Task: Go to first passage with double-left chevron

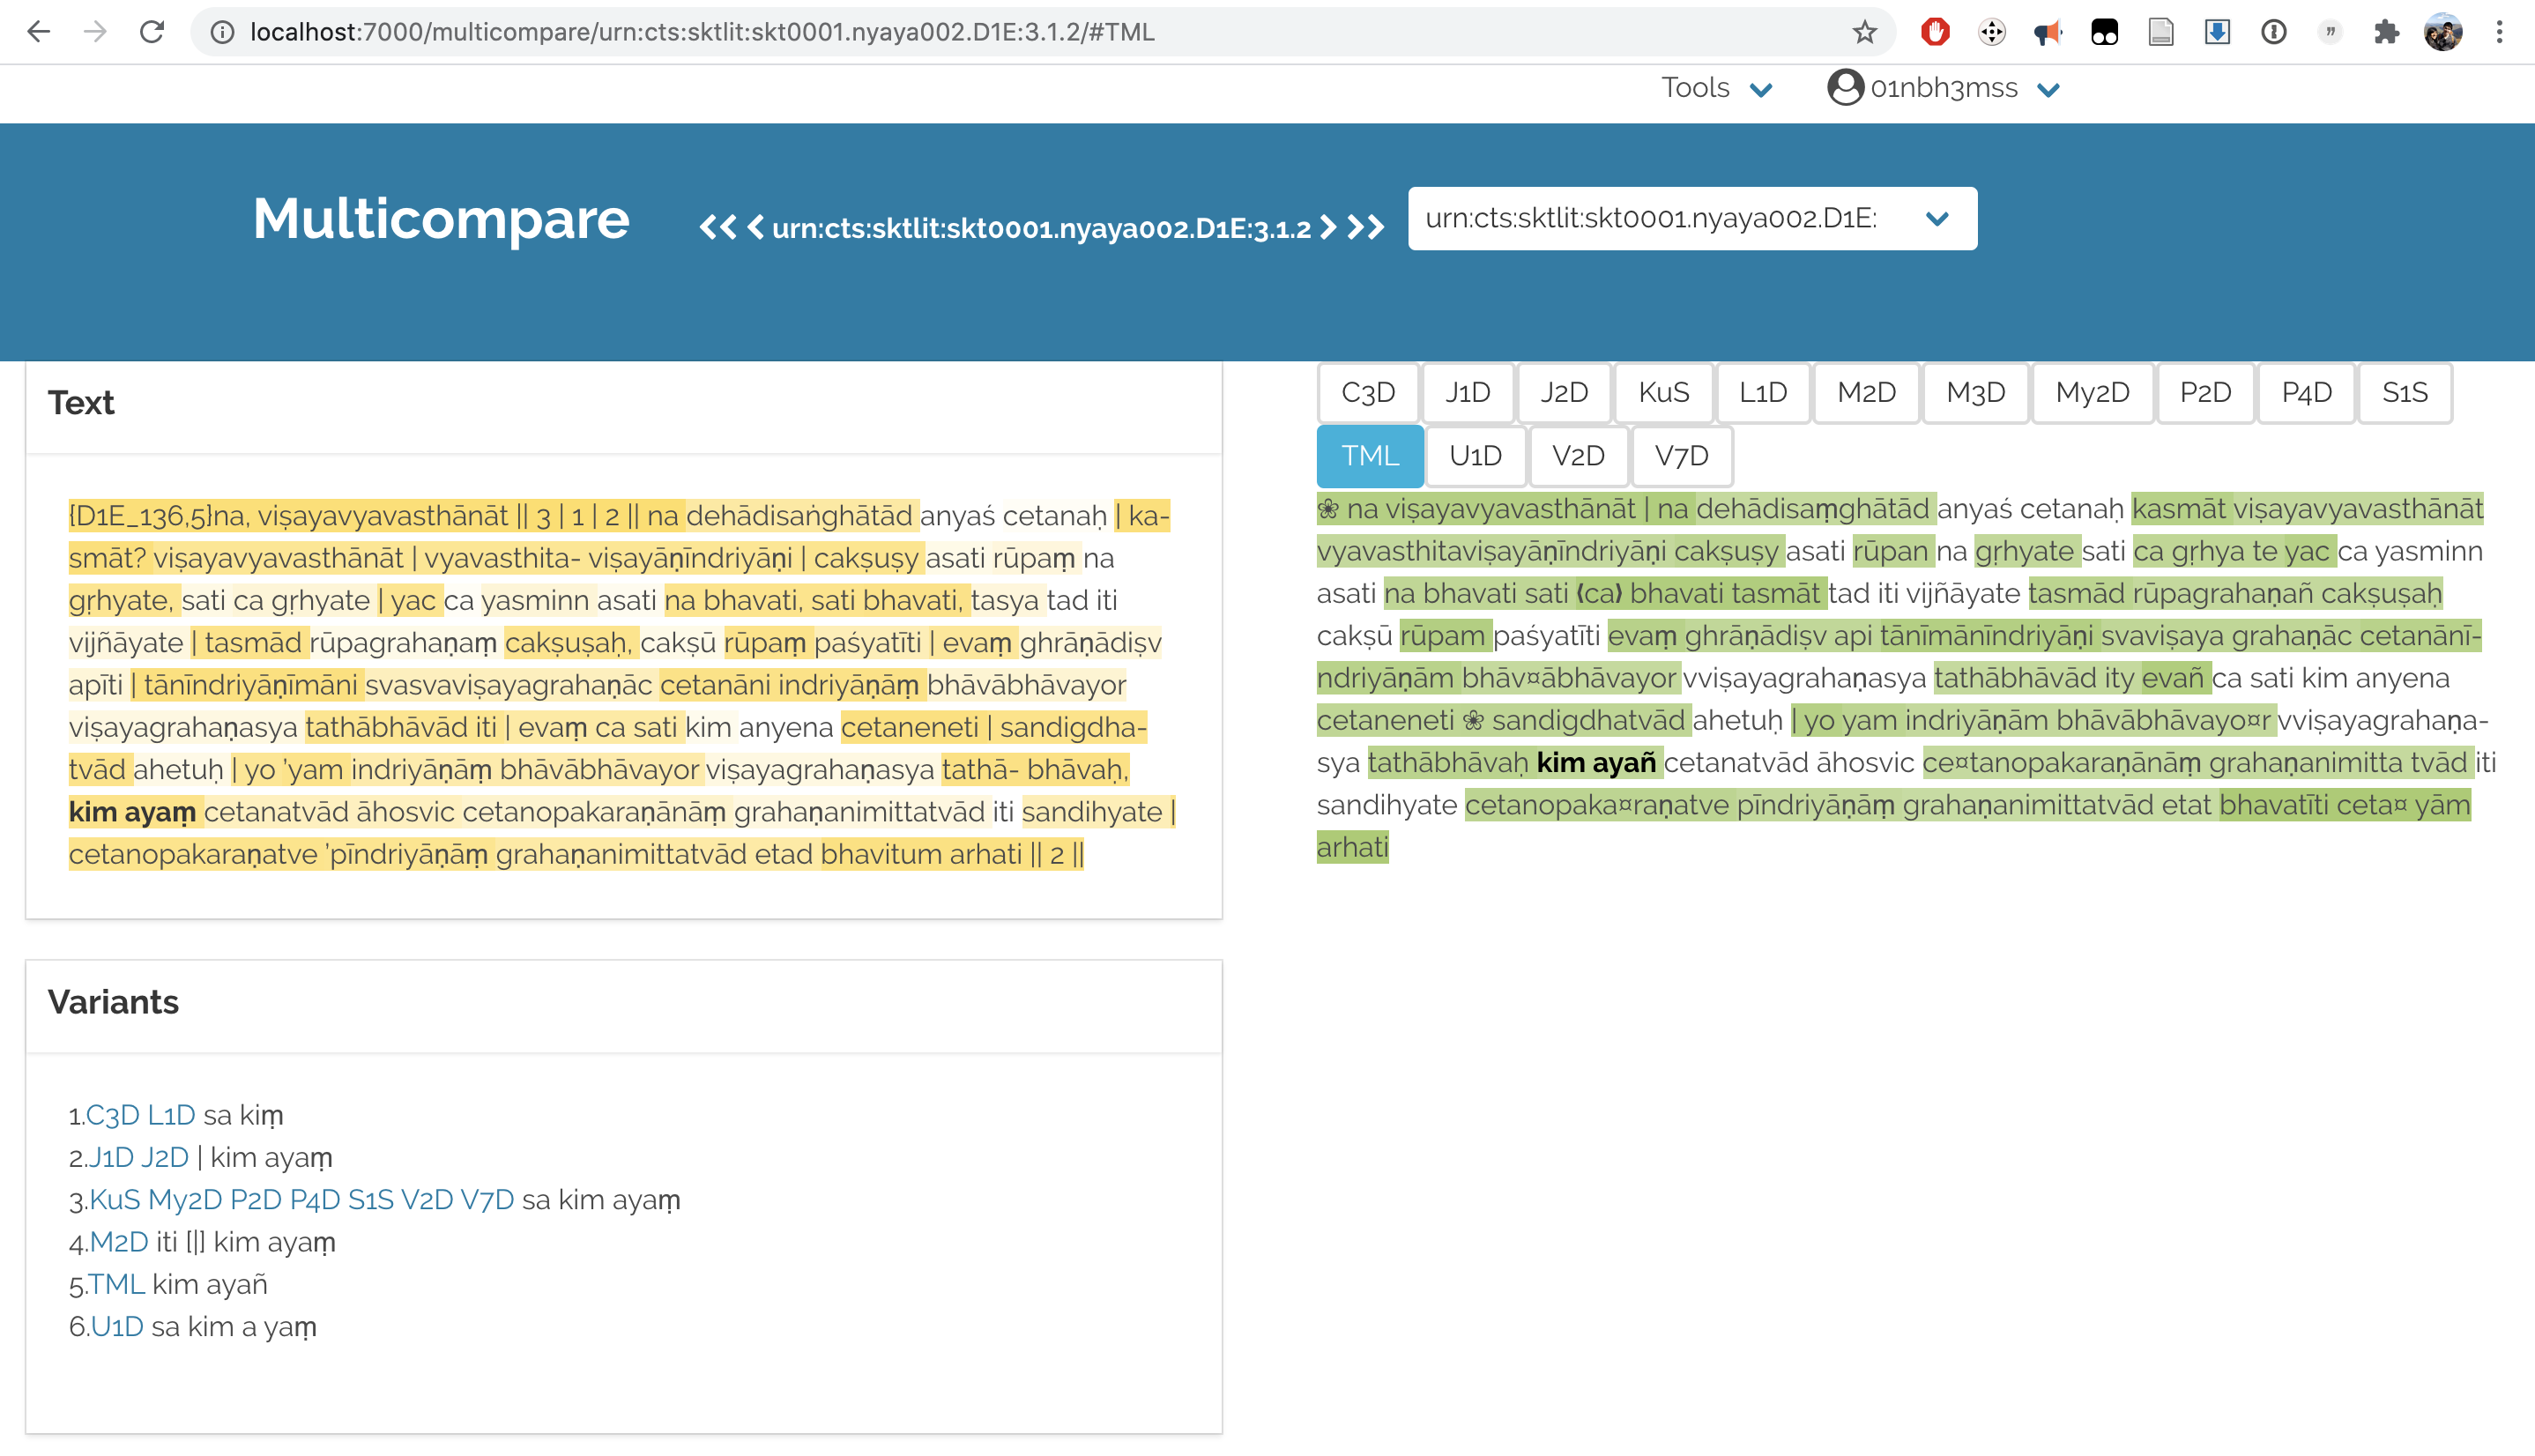Action: (x=717, y=227)
